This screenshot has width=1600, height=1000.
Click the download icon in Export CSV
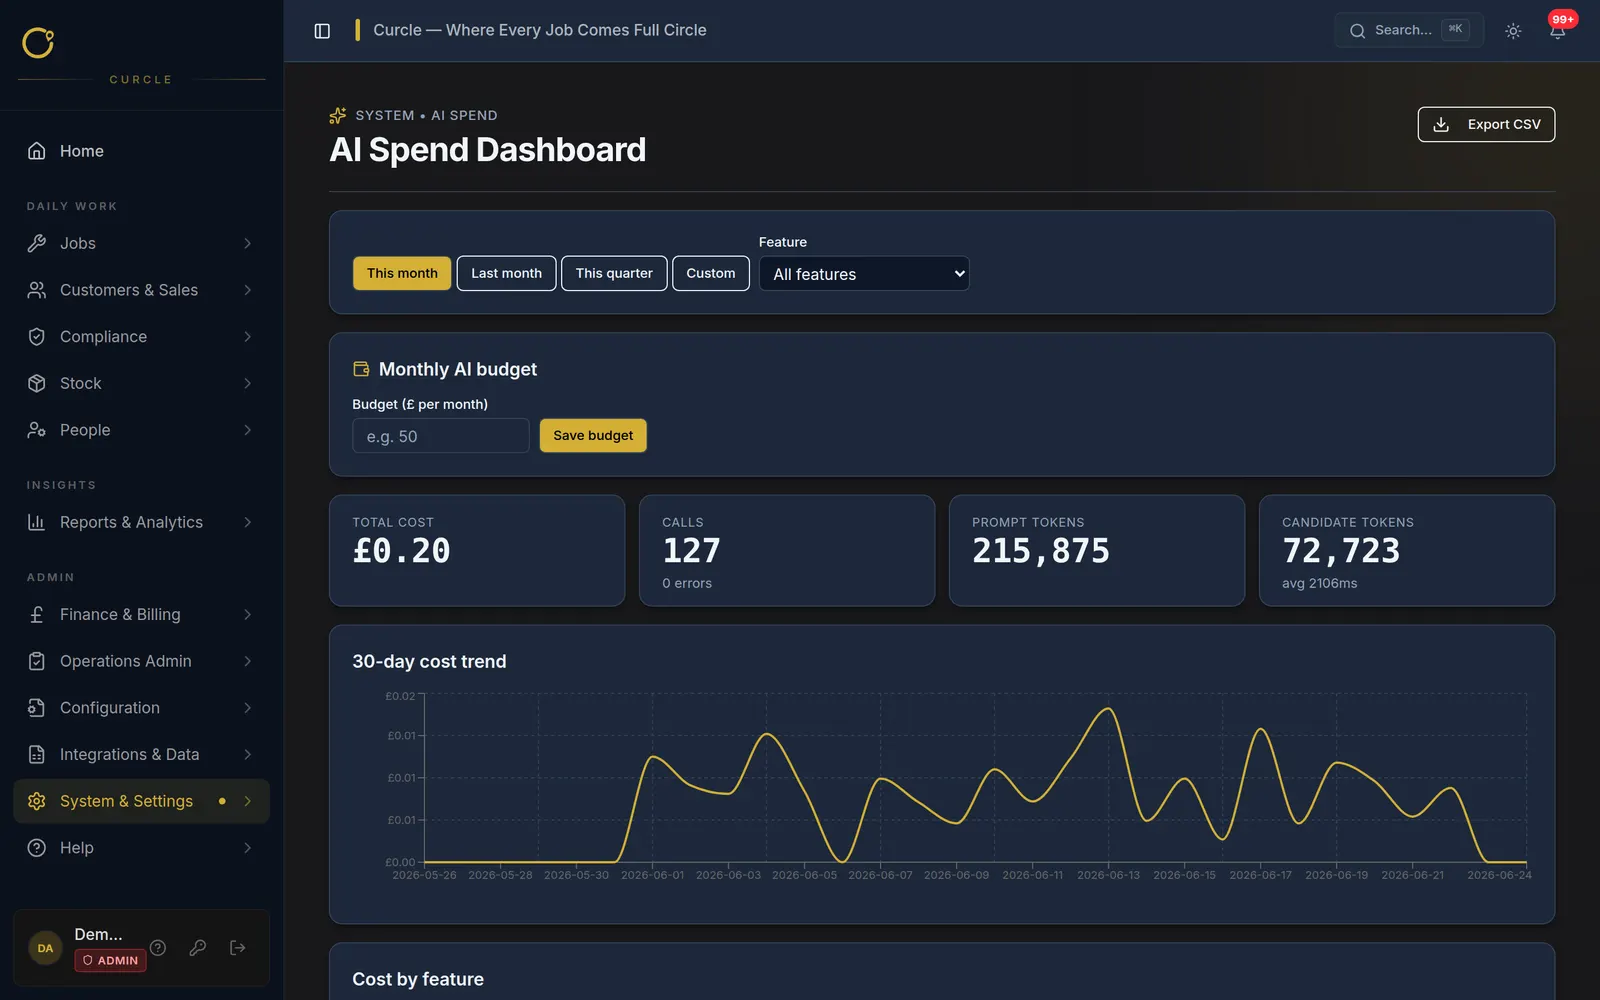click(1441, 124)
